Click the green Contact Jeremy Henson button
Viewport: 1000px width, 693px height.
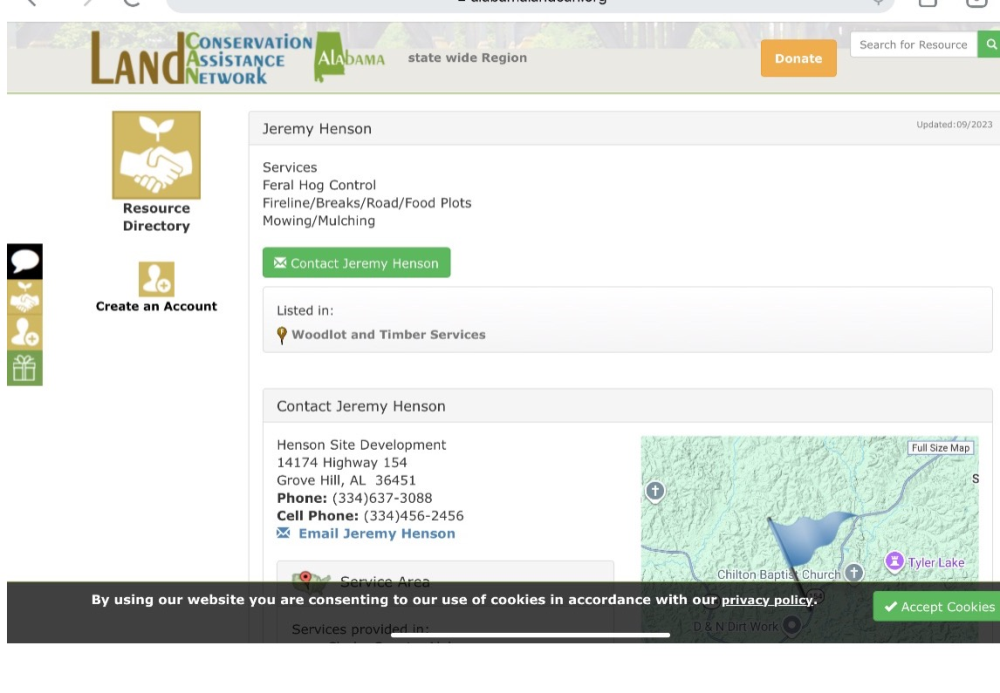pyautogui.click(x=356, y=263)
